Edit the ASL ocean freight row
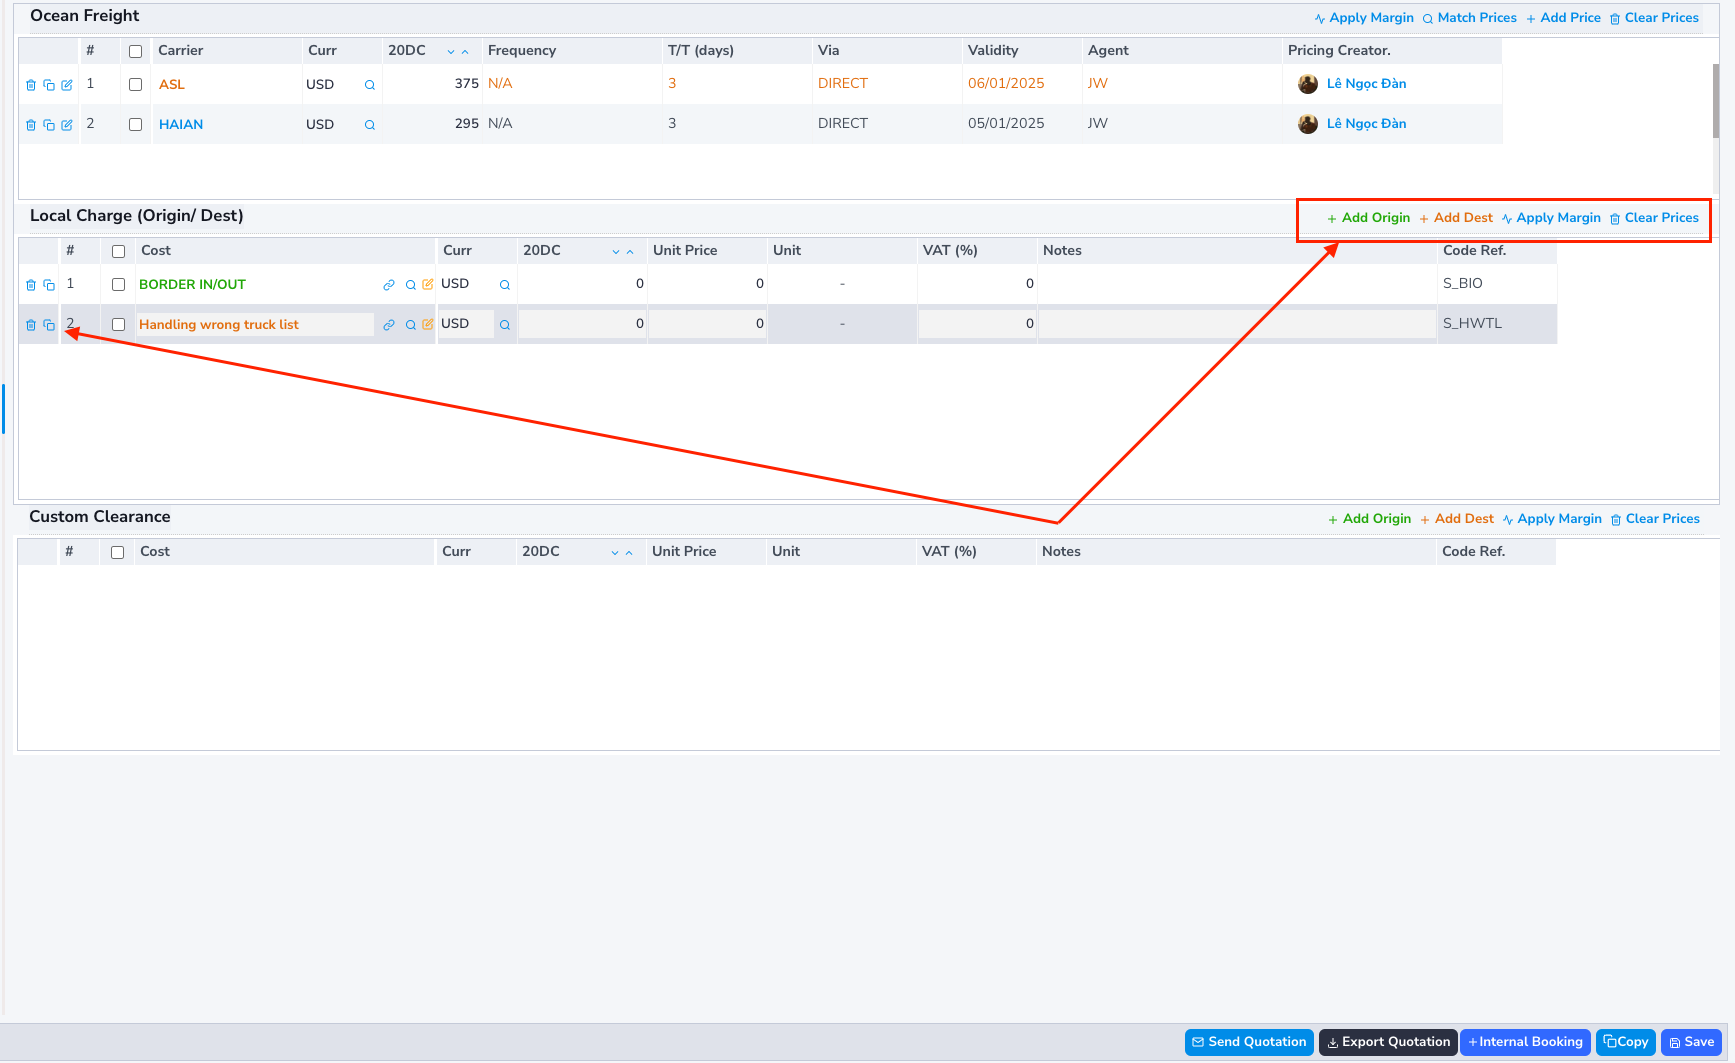1735x1063 pixels. pyautogui.click(x=67, y=85)
